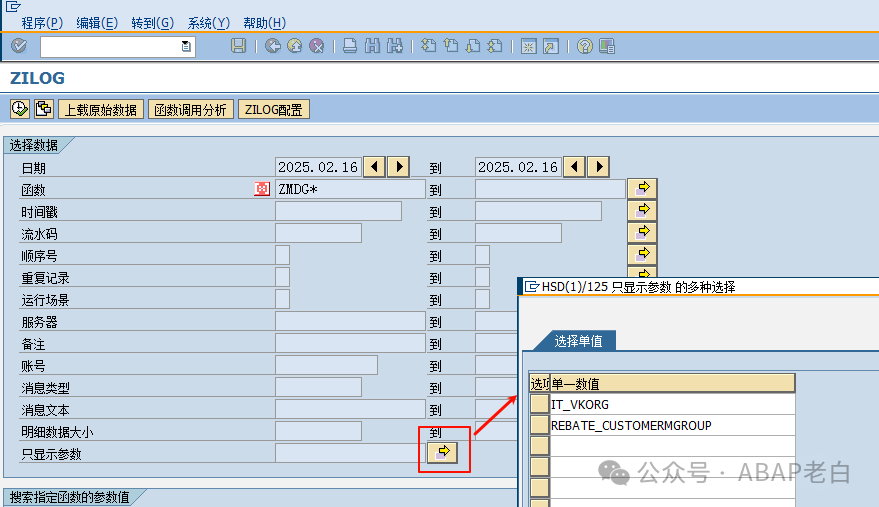Image resolution: width=879 pixels, height=507 pixels.
Task: Click the Save disk icon in toolbar
Action: pos(238,46)
